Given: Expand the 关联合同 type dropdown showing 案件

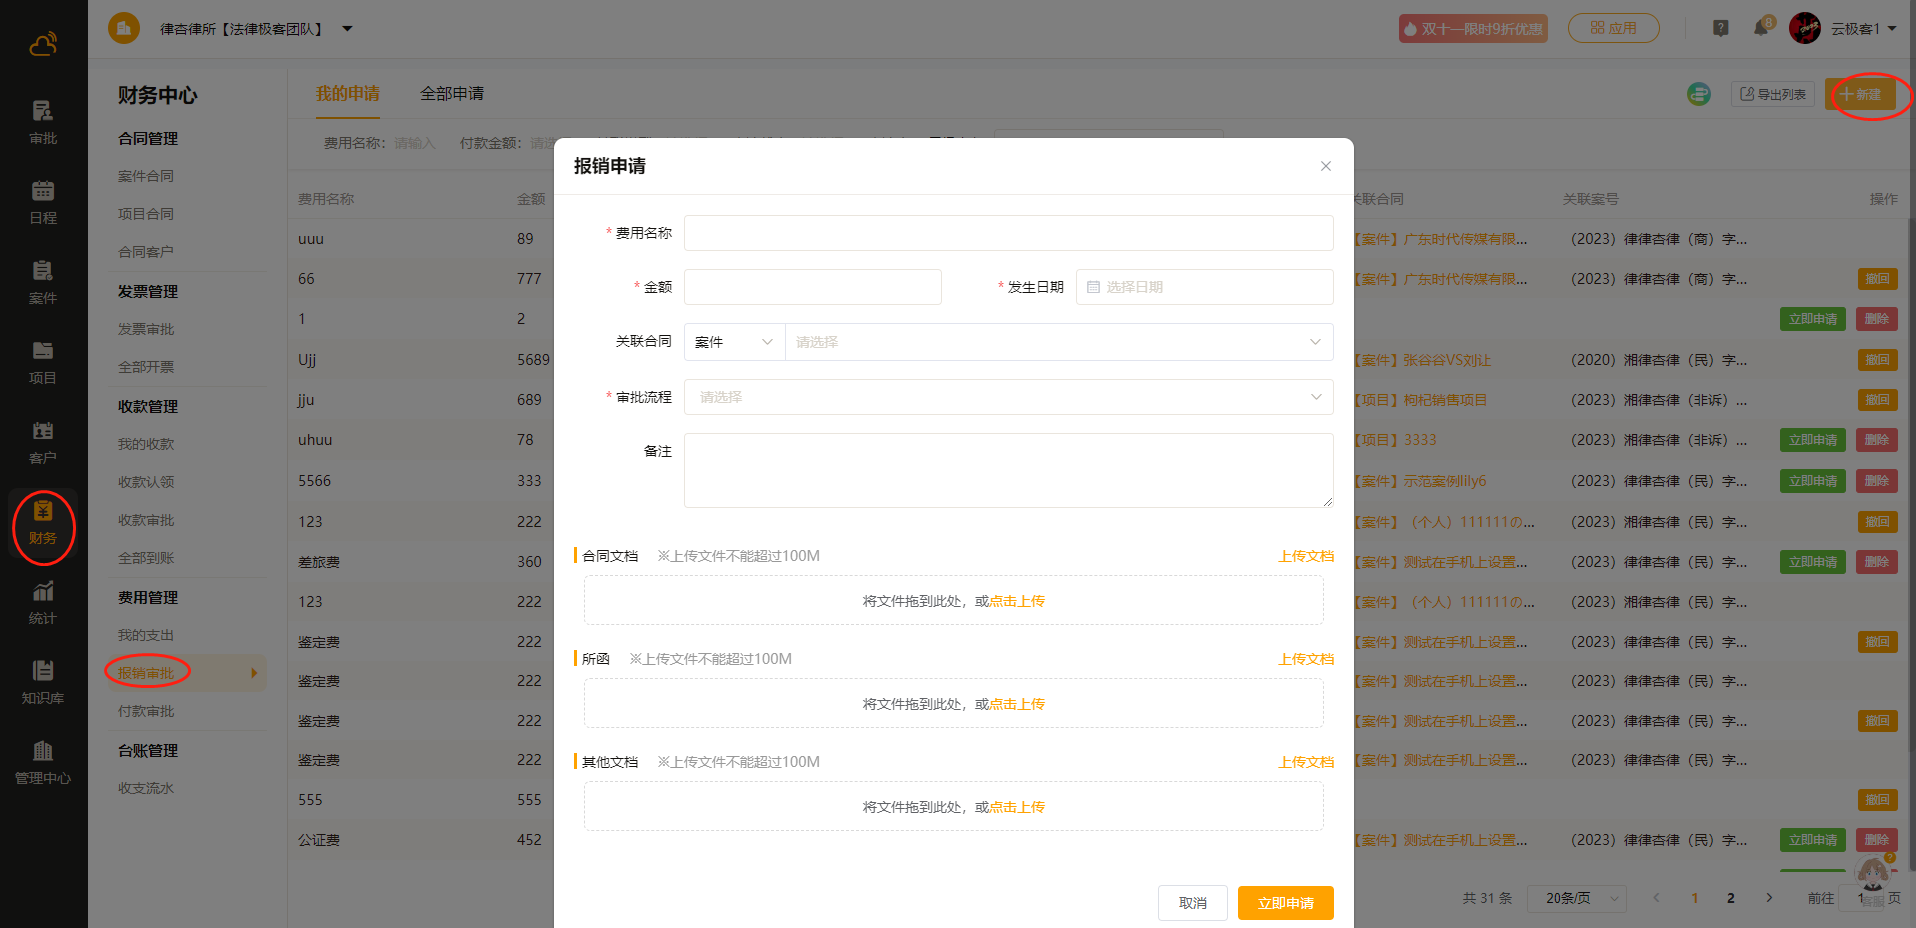Looking at the screenshot, I should click(734, 342).
